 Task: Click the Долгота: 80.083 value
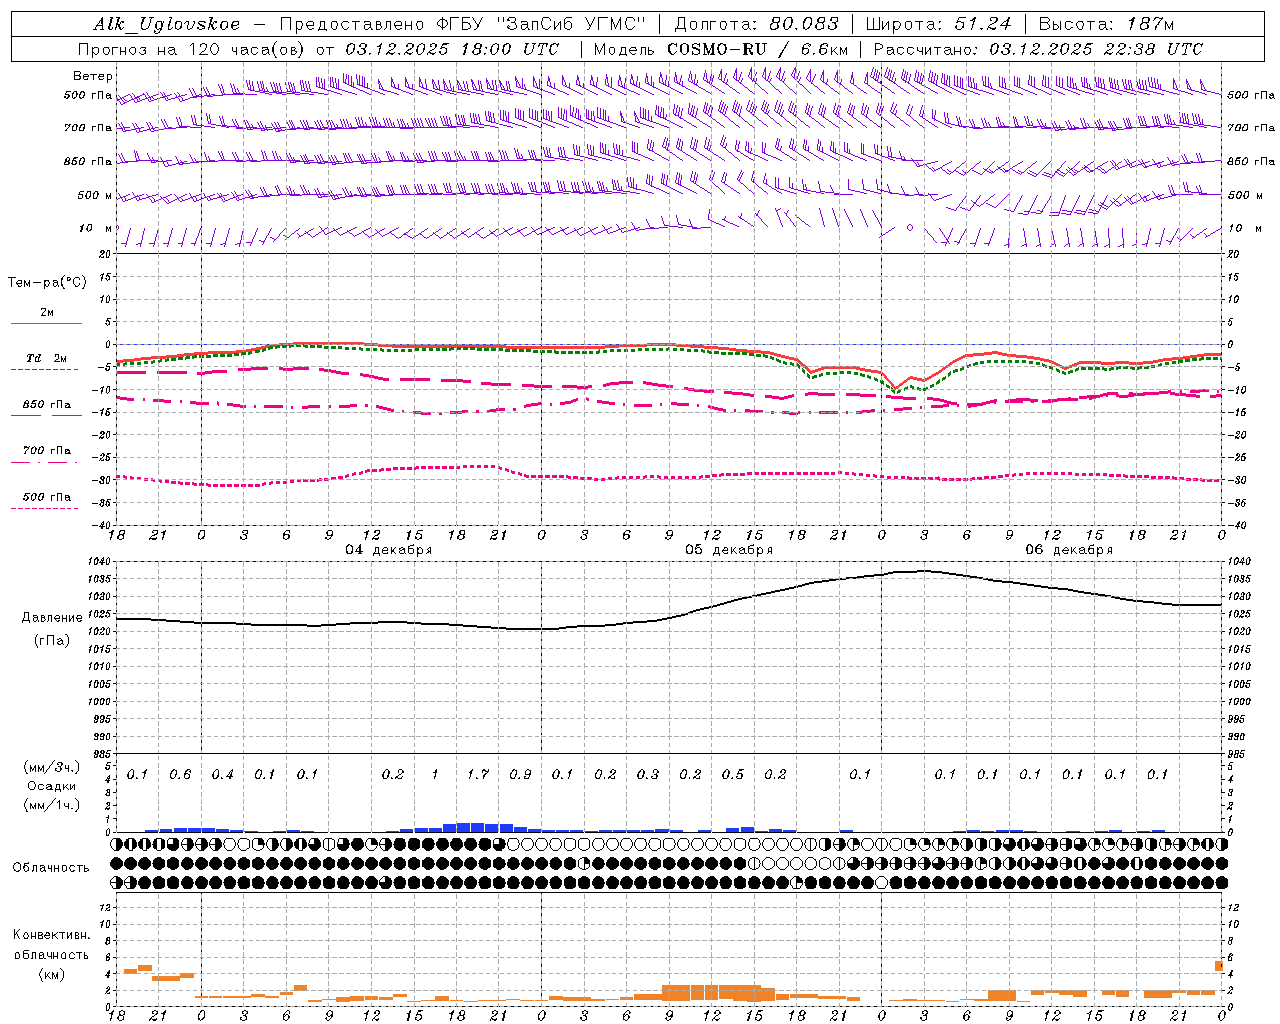(x=755, y=24)
